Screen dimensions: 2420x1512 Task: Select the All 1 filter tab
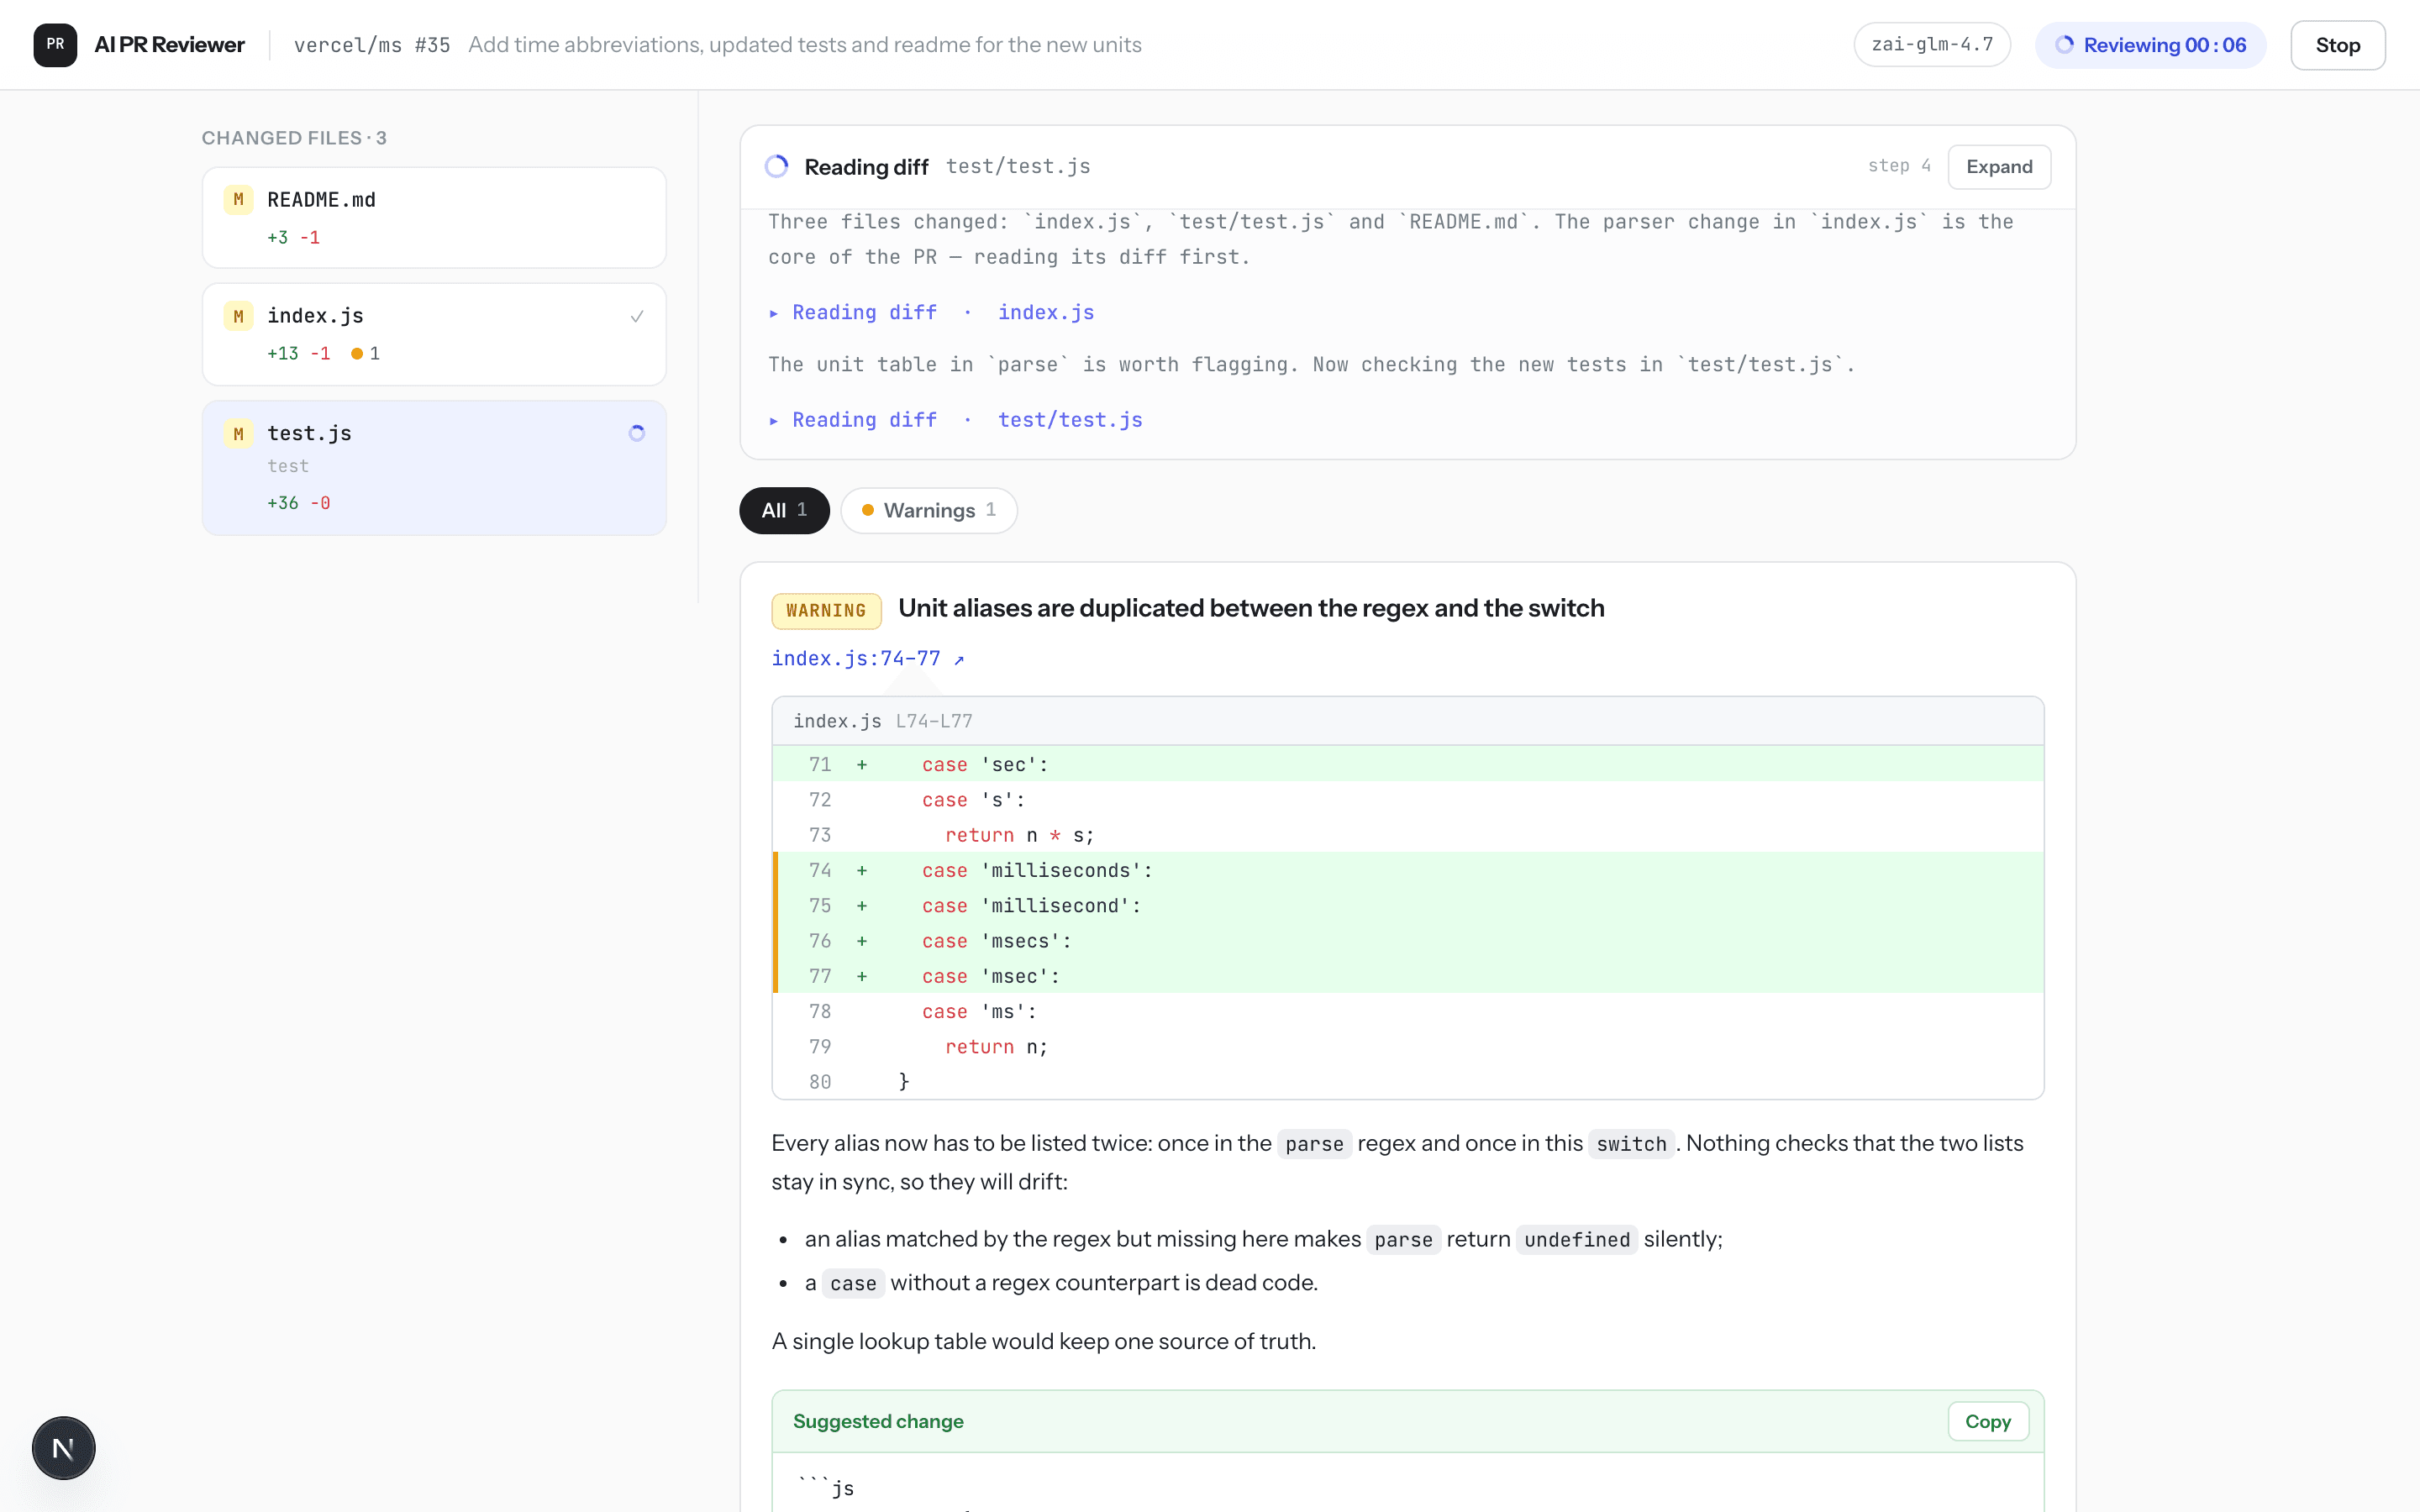[x=784, y=510]
